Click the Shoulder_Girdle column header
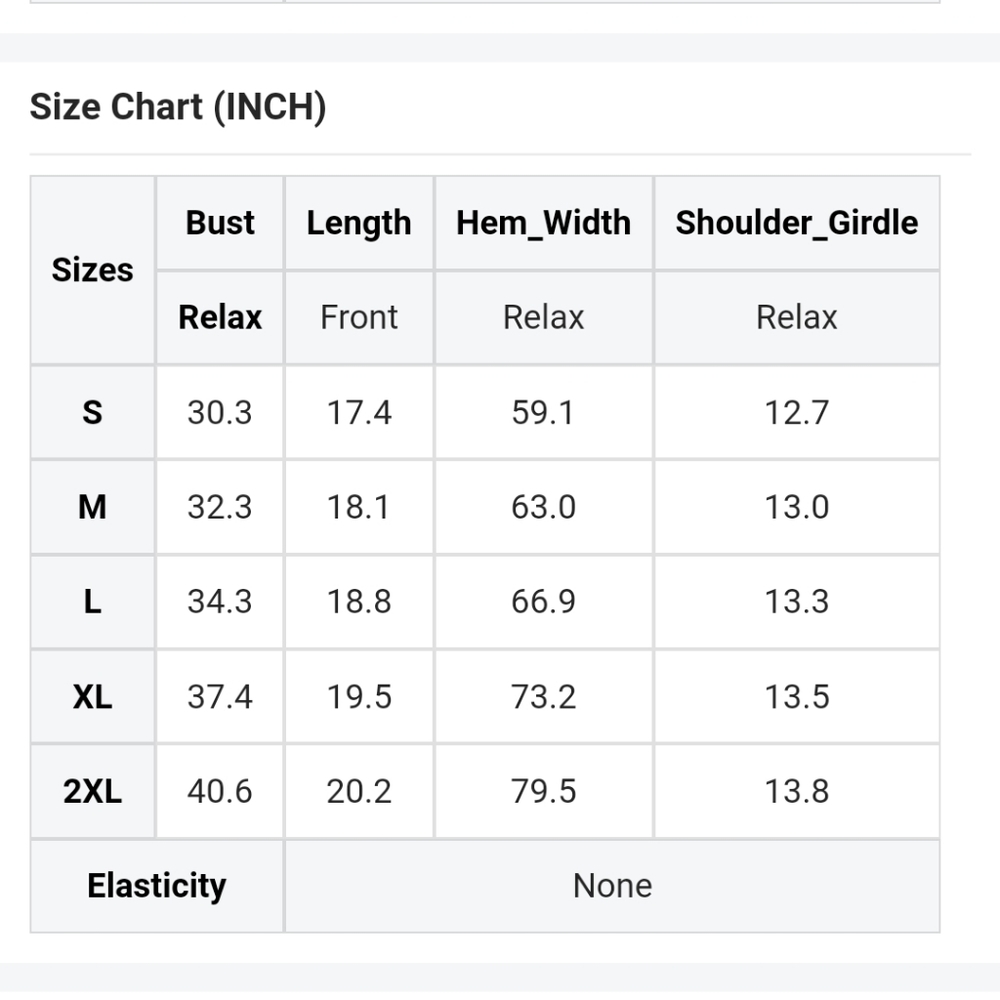The width and height of the screenshot is (1000, 1000). click(x=796, y=223)
